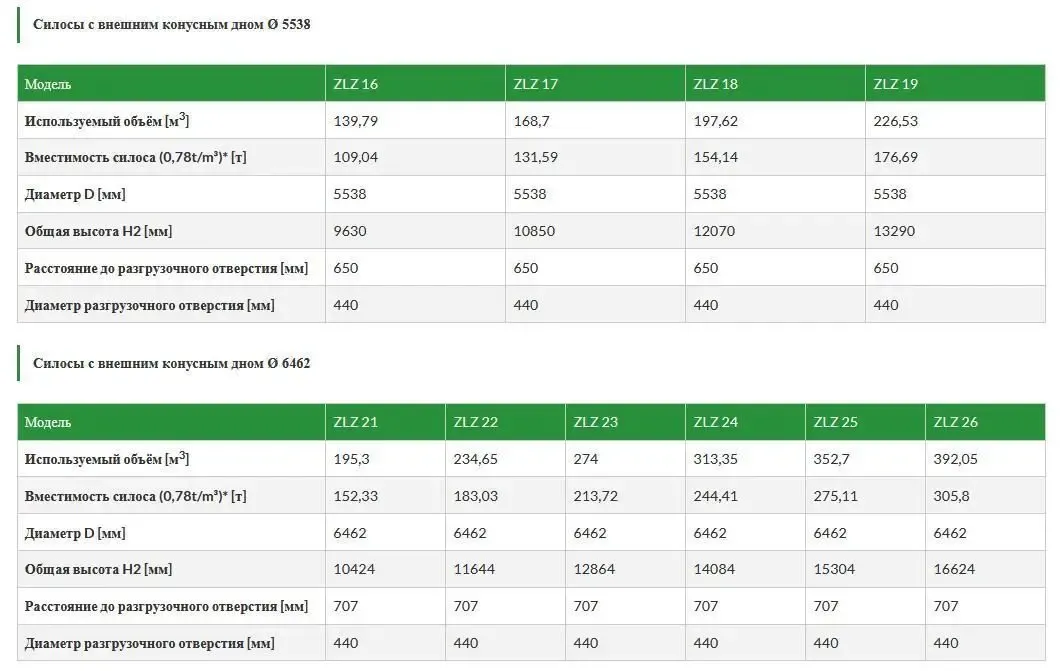This screenshot has width=1061, height=671.
Task: Select the 275,11 capacity cell
Action: (836, 496)
